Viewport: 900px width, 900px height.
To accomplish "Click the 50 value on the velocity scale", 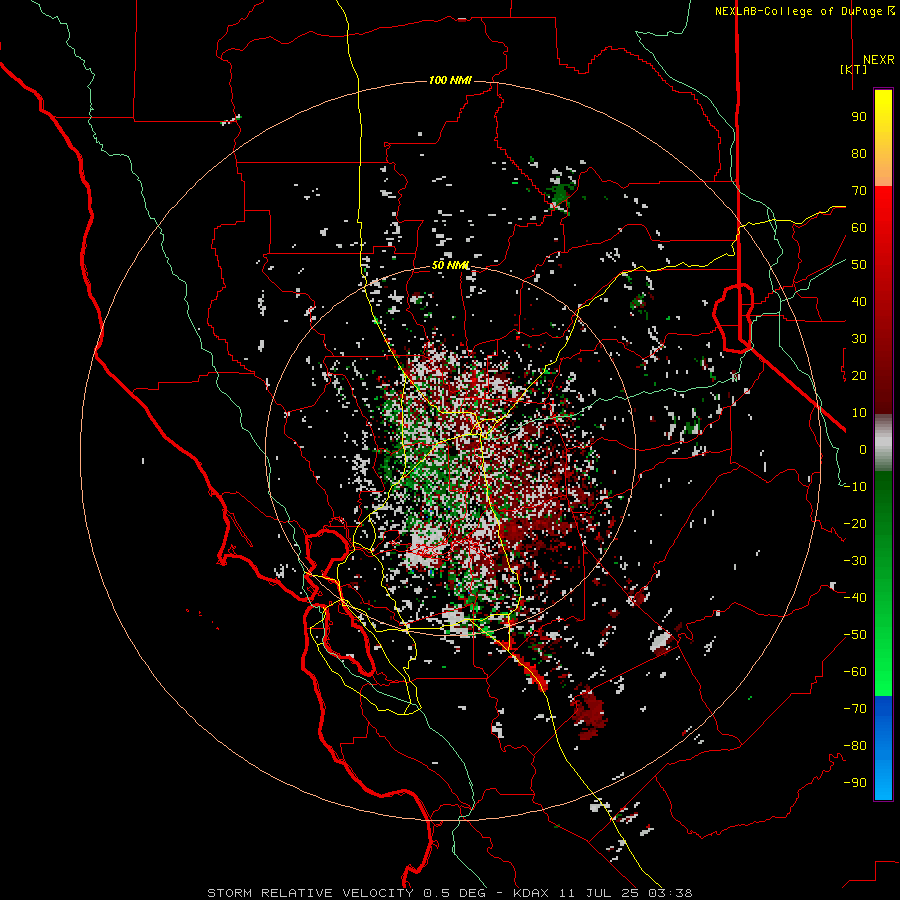I will click(859, 265).
